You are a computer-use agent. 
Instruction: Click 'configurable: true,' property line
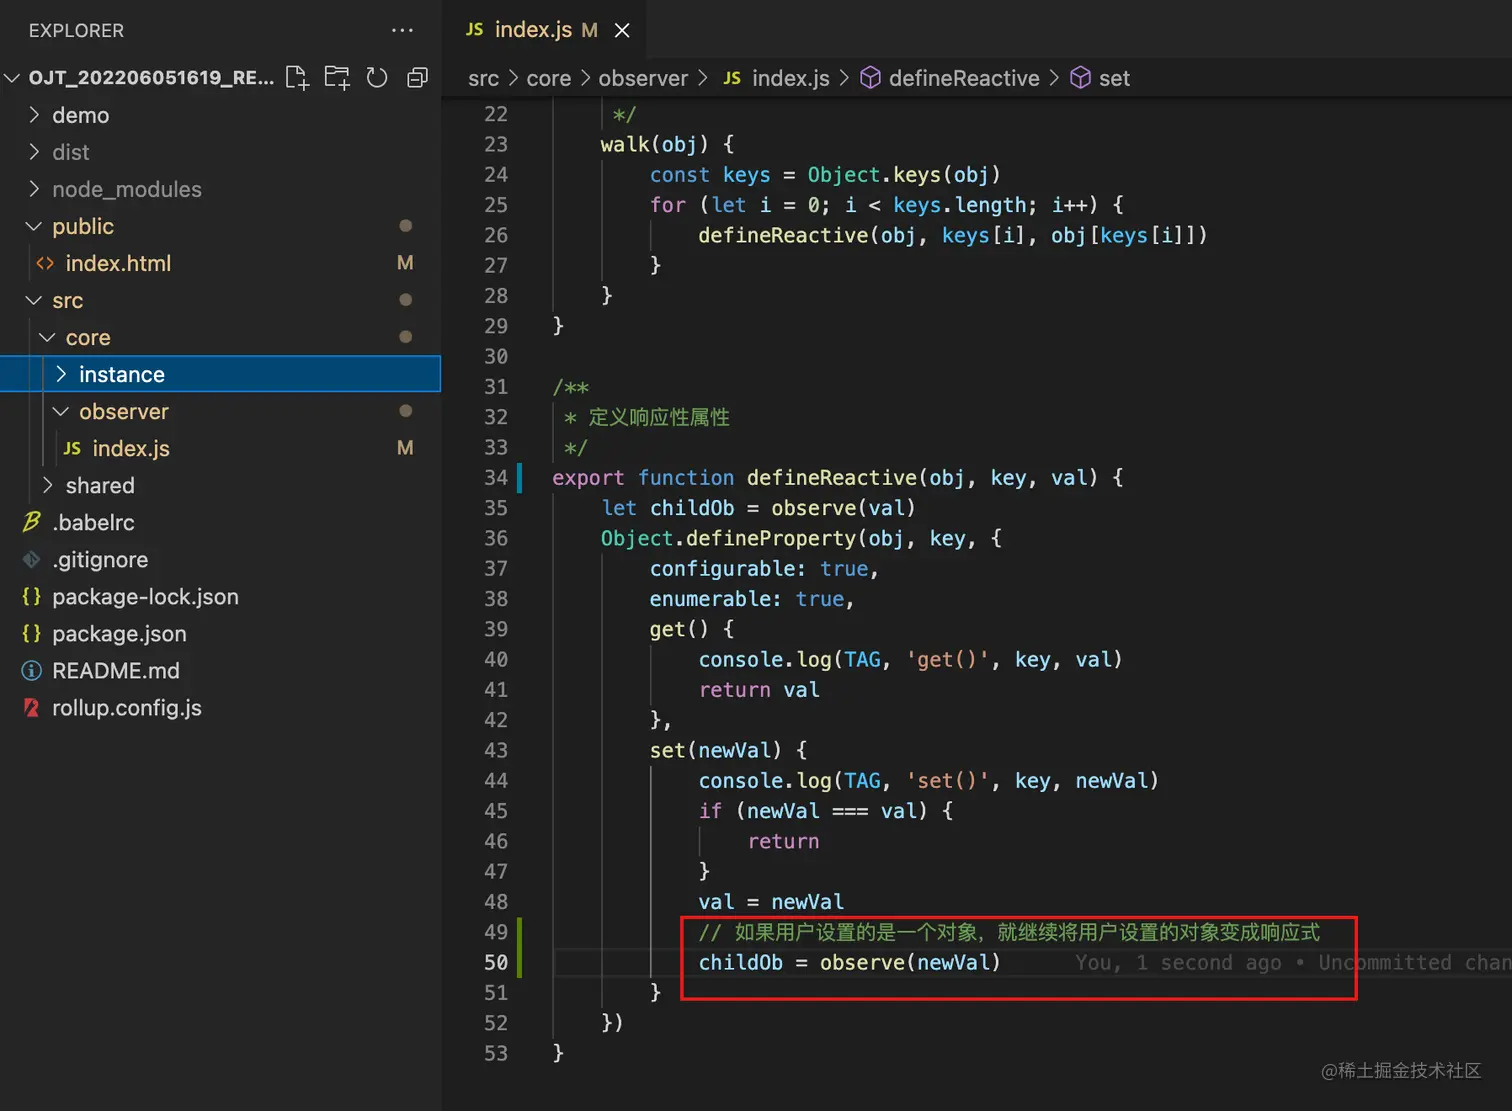(764, 569)
